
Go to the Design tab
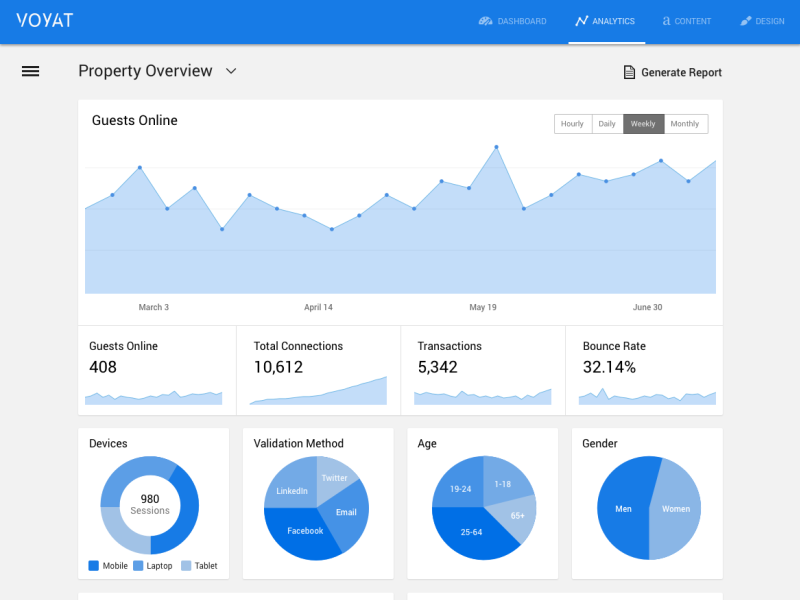click(762, 21)
